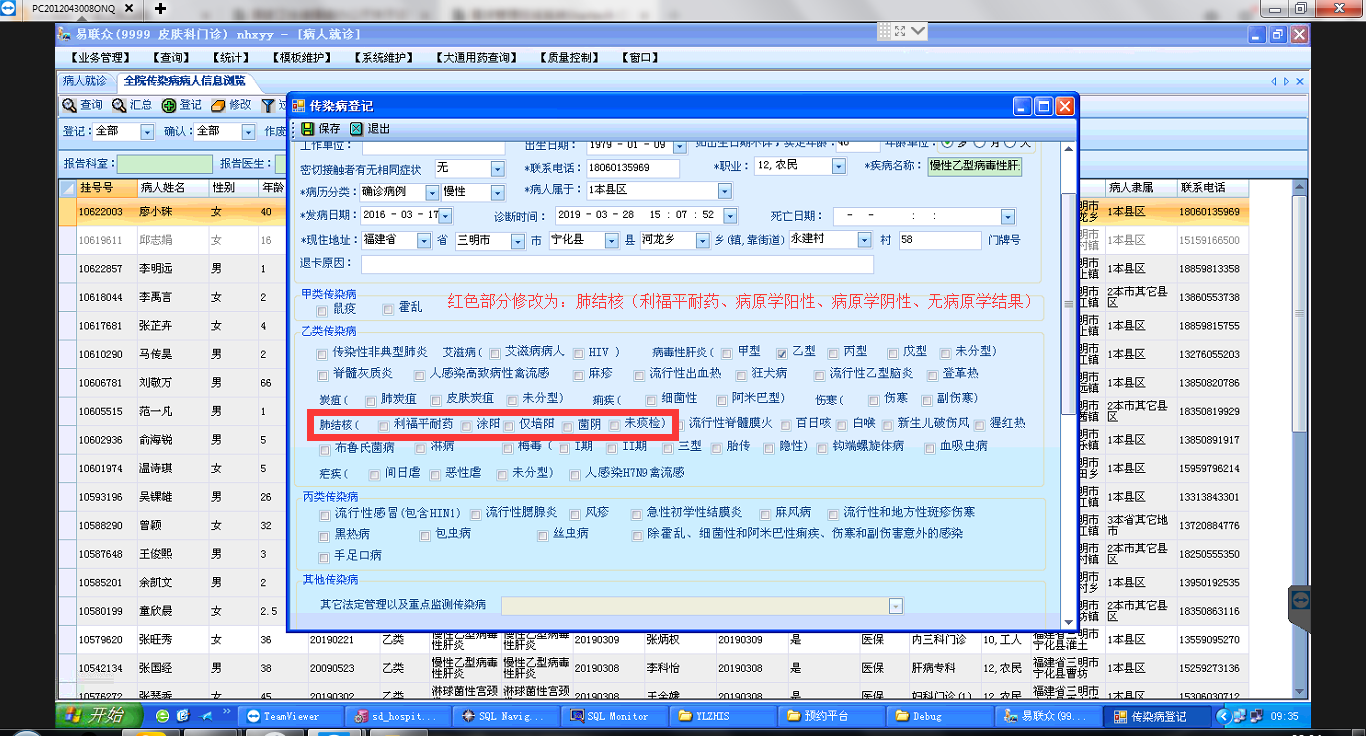
Task: Open the 密切接触者有无相同症状 dropdown
Action: pyautogui.click(x=499, y=168)
